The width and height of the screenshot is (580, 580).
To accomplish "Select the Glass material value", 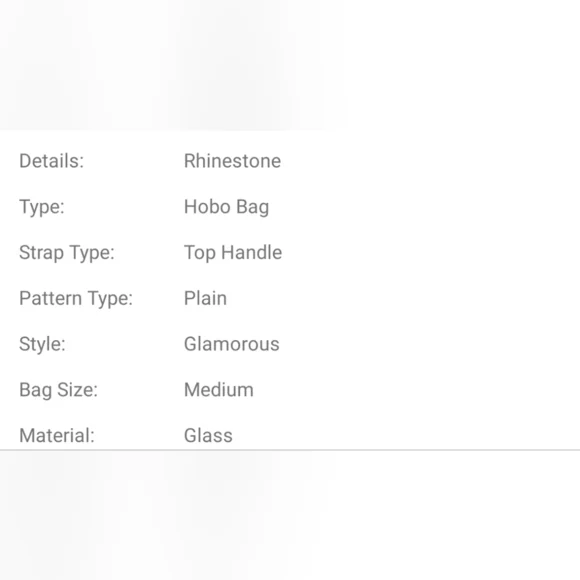I will tap(208, 436).
